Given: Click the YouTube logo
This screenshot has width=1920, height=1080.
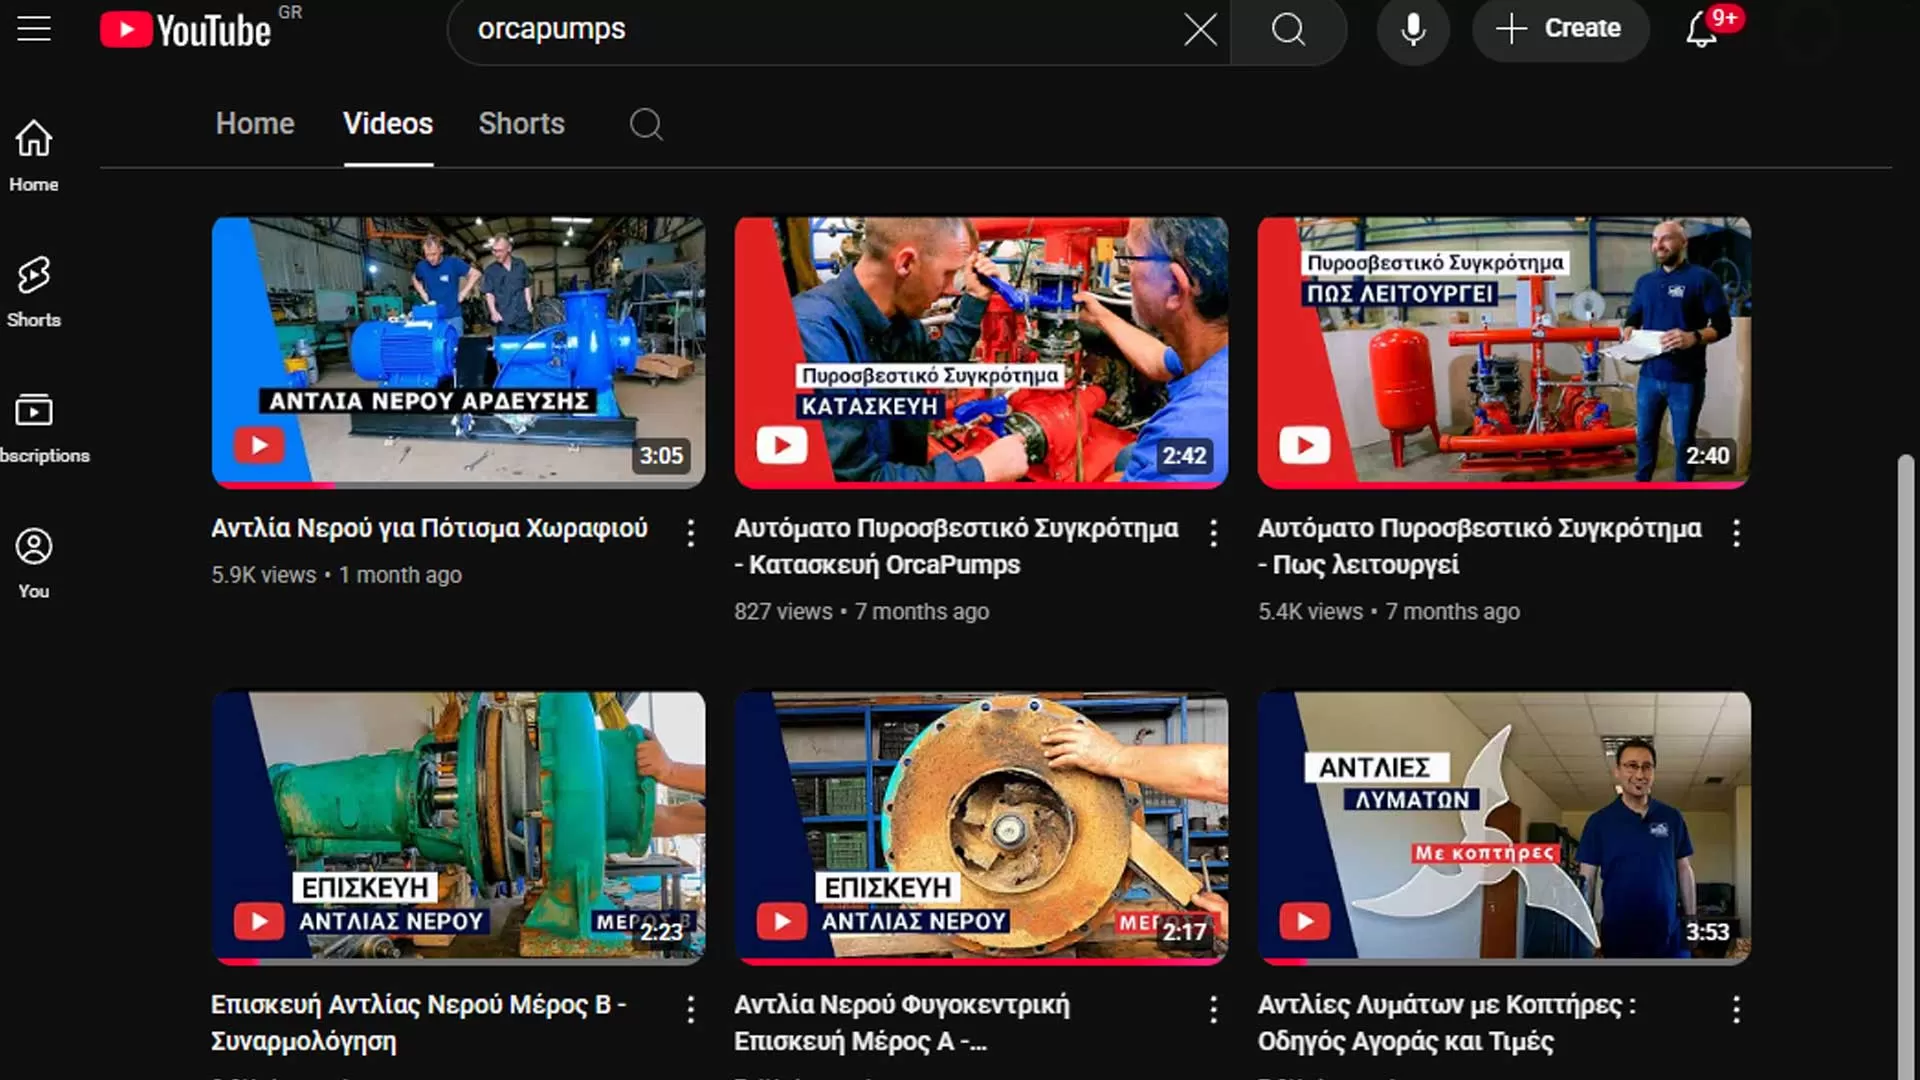Looking at the screenshot, I should coord(186,30).
